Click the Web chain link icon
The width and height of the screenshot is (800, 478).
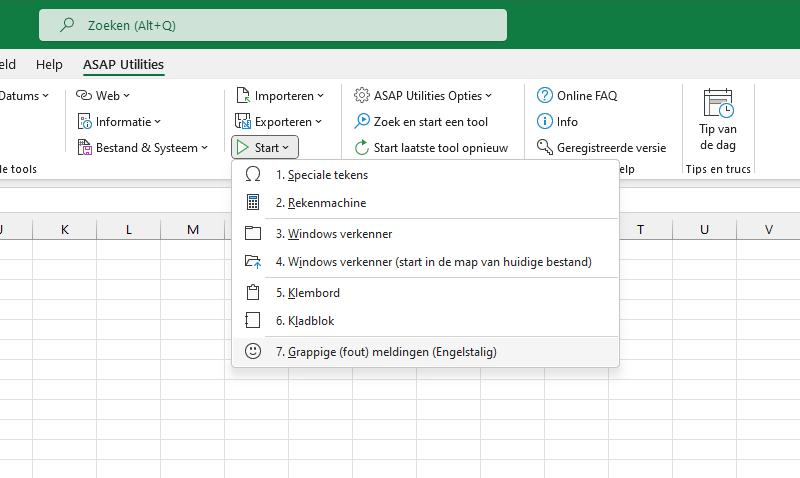coord(84,95)
